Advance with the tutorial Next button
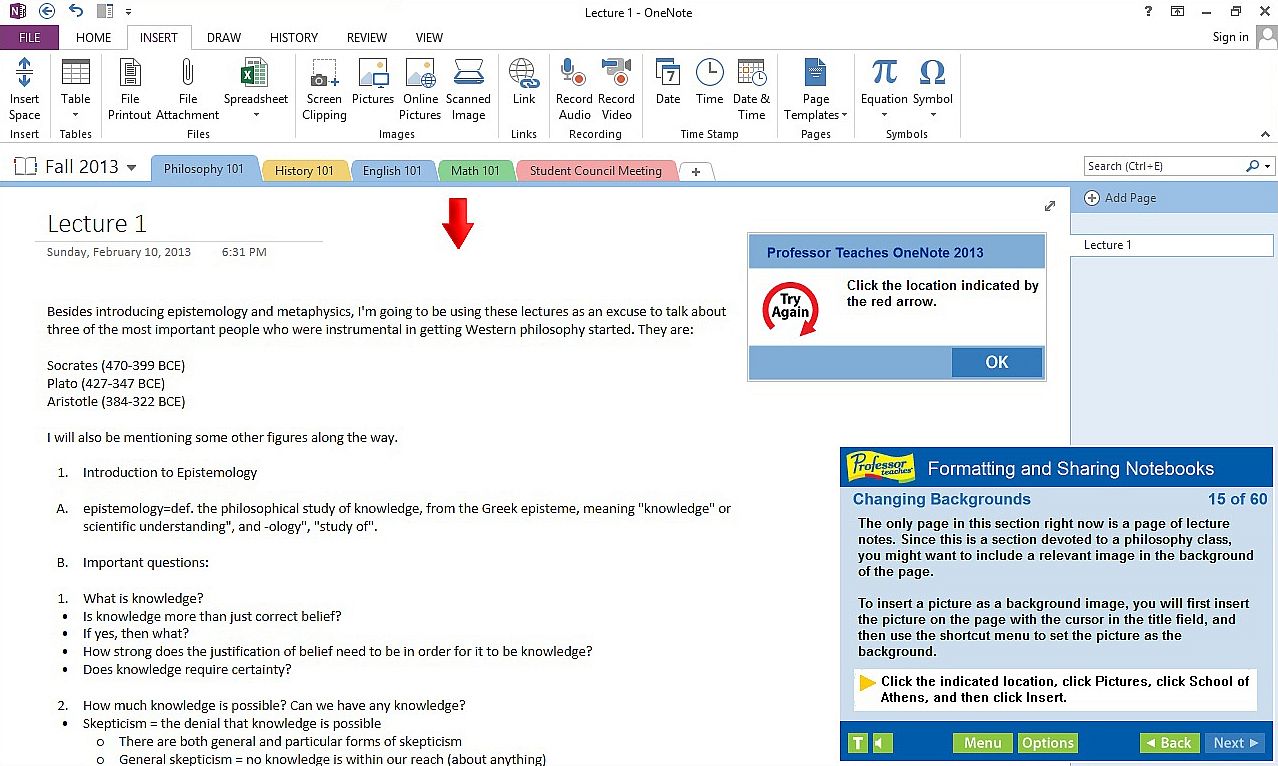1278x766 pixels. pyautogui.click(x=1234, y=743)
